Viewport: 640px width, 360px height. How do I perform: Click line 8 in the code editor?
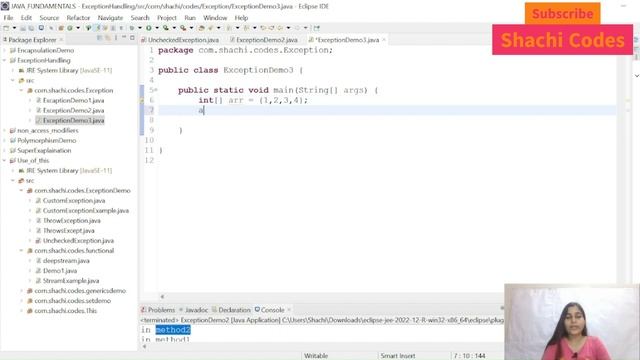(387, 120)
